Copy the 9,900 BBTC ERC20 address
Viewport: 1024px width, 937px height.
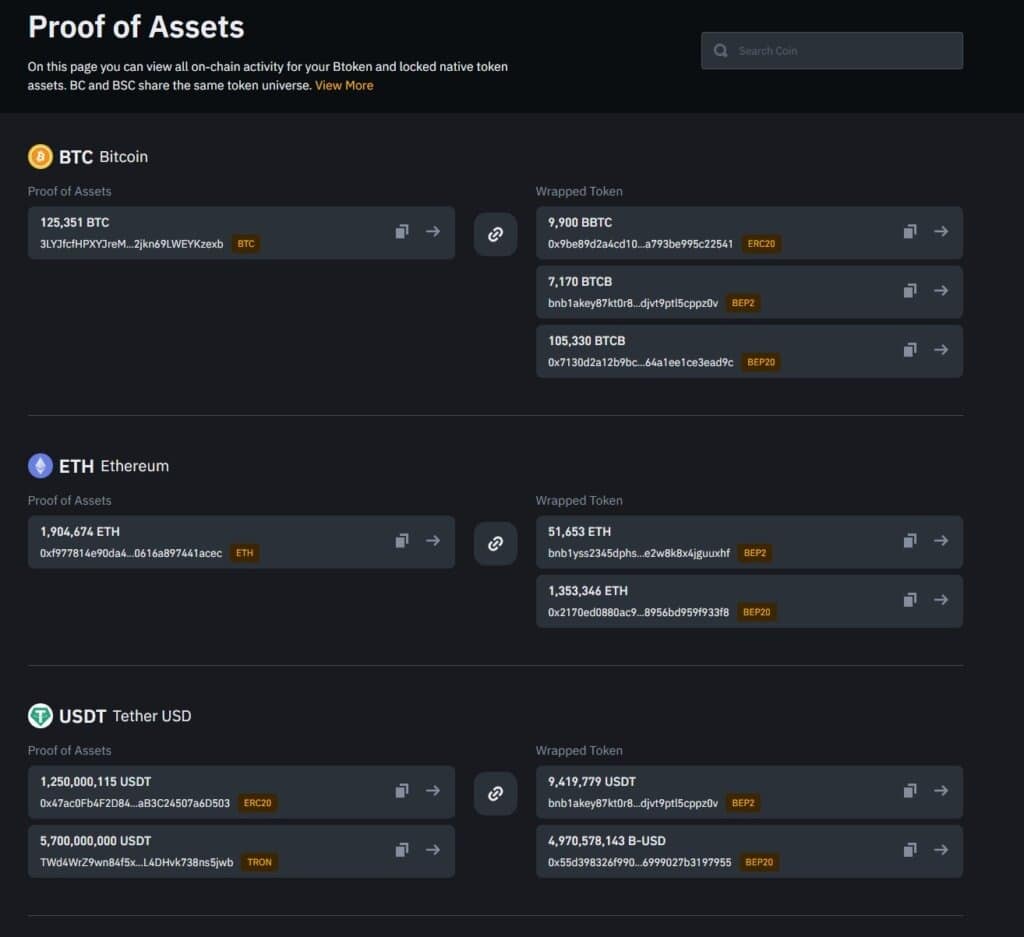pos(910,231)
